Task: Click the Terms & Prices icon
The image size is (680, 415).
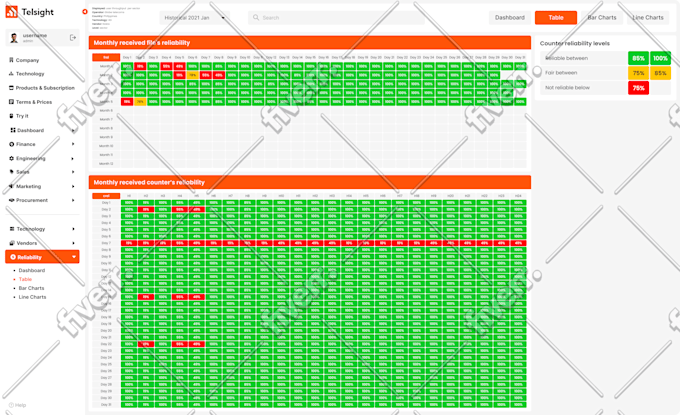Action: pyautogui.click(x=11, y=102)
